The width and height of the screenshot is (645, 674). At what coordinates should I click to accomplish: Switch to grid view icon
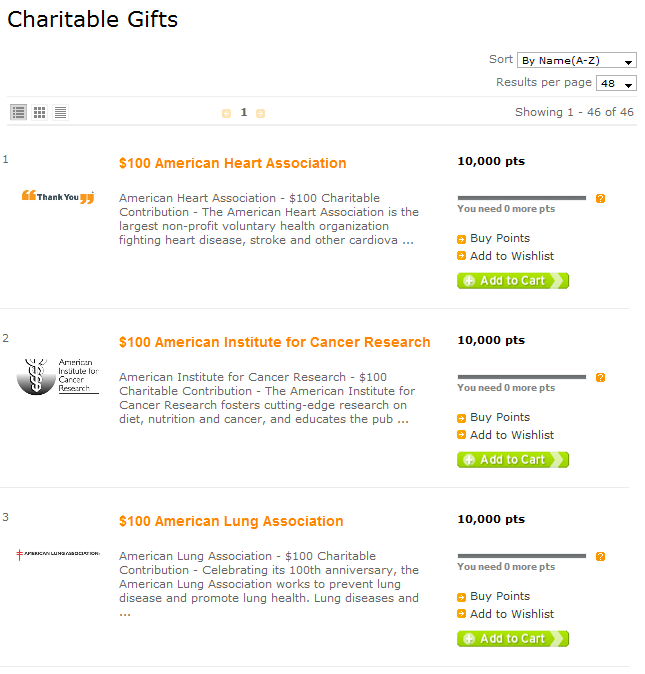[x=40, y=113]
